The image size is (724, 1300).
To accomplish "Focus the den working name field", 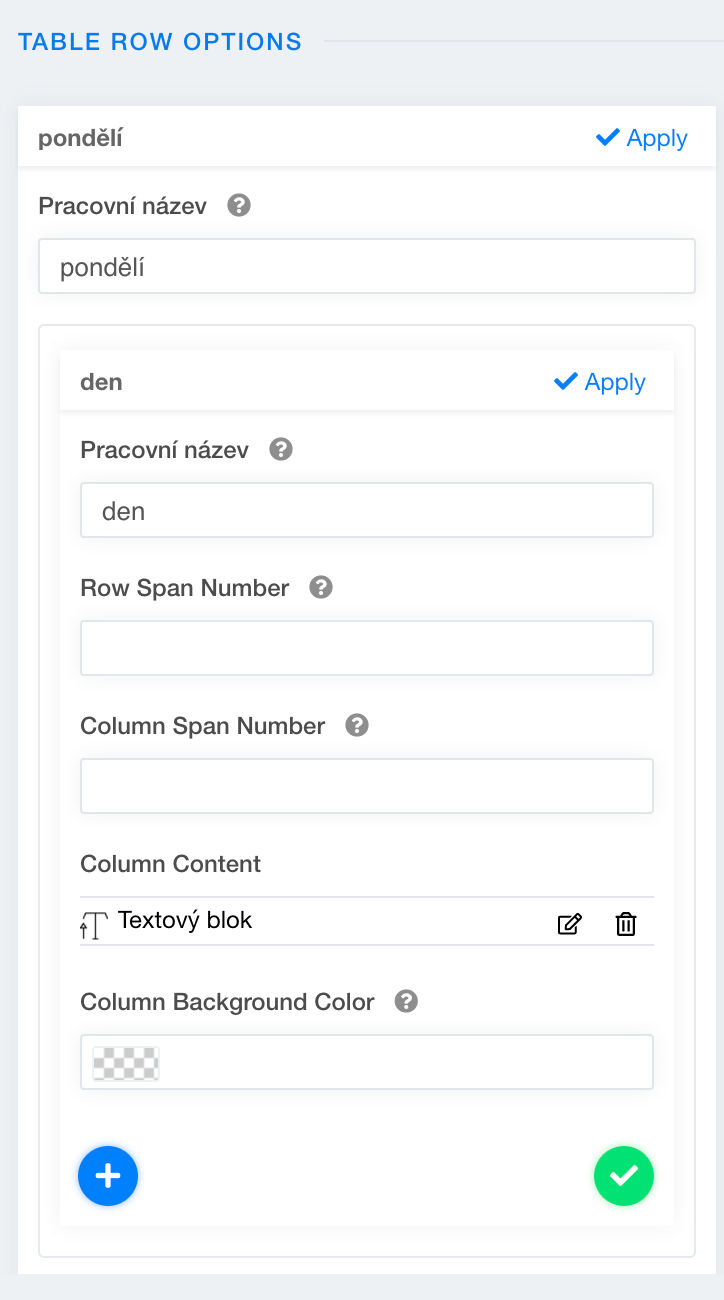I will pyautogui.click(x=366, y=511).
